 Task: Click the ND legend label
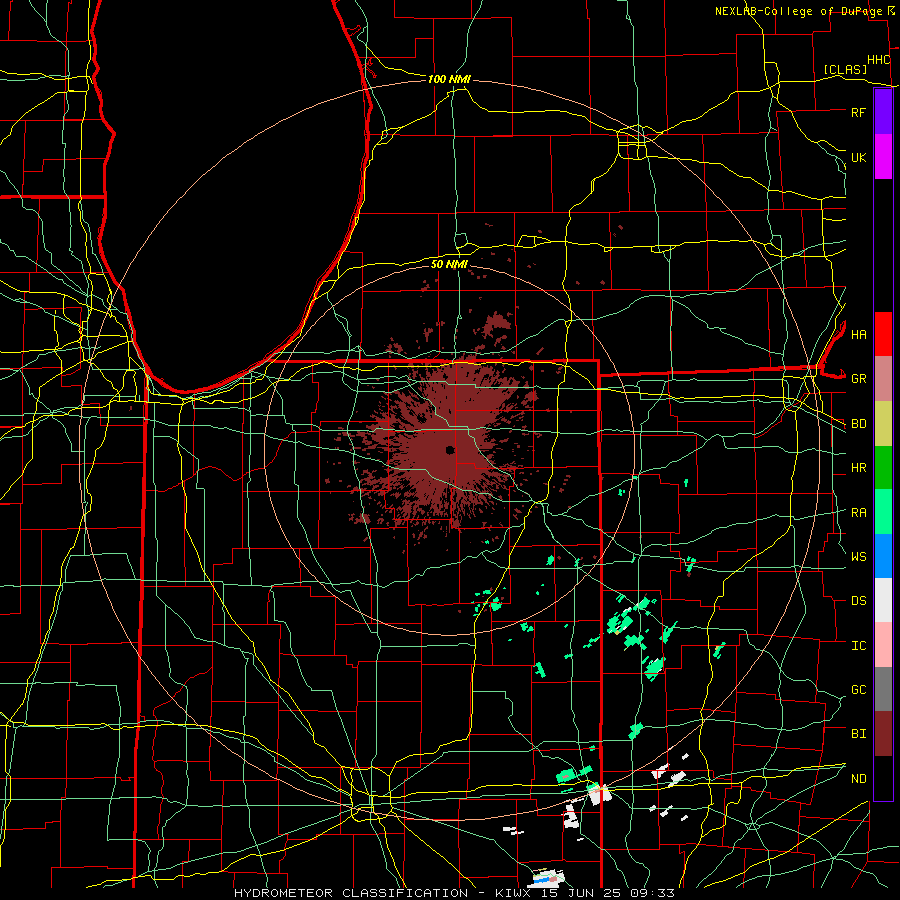(858, 779)
